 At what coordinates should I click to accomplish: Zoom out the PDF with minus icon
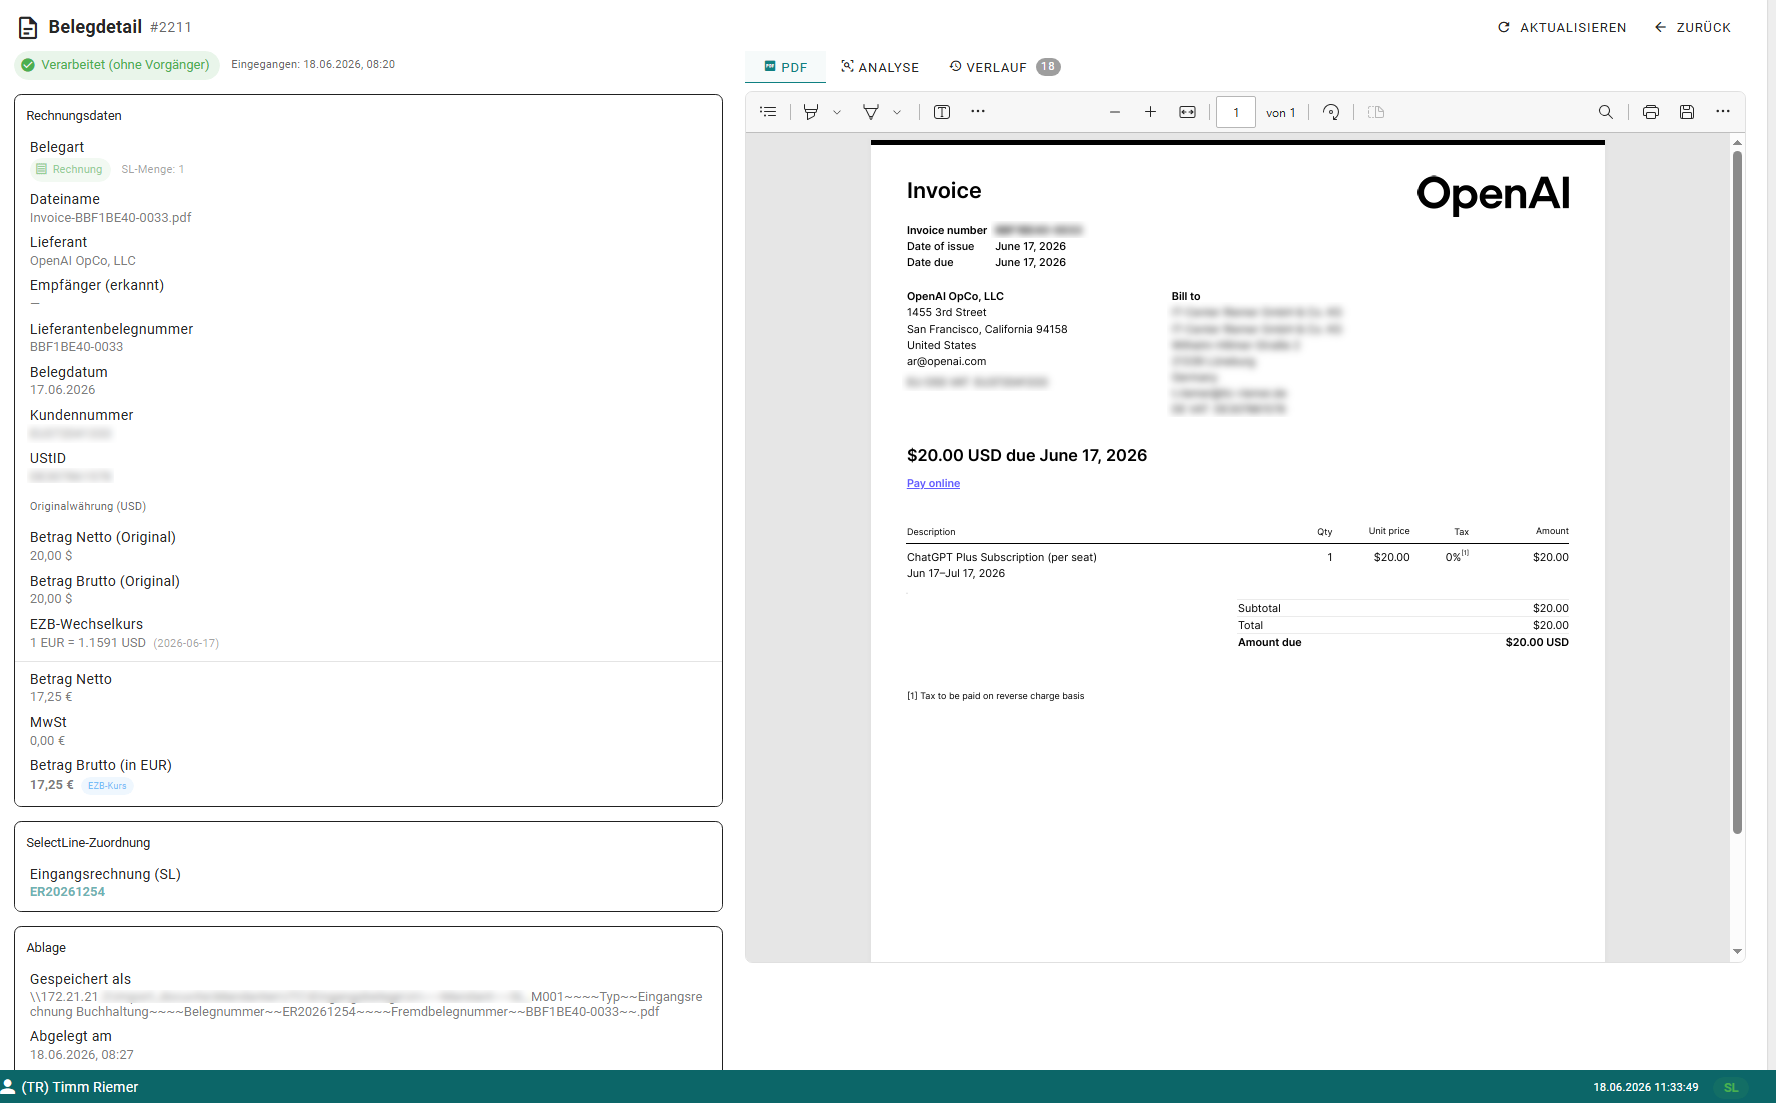tap(1115, 112)
